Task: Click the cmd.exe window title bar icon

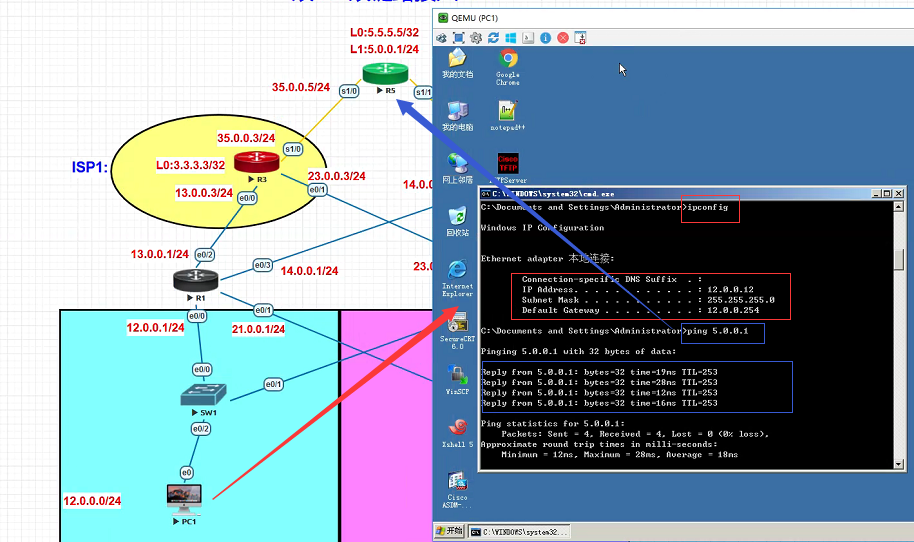Action: point(486,193)
